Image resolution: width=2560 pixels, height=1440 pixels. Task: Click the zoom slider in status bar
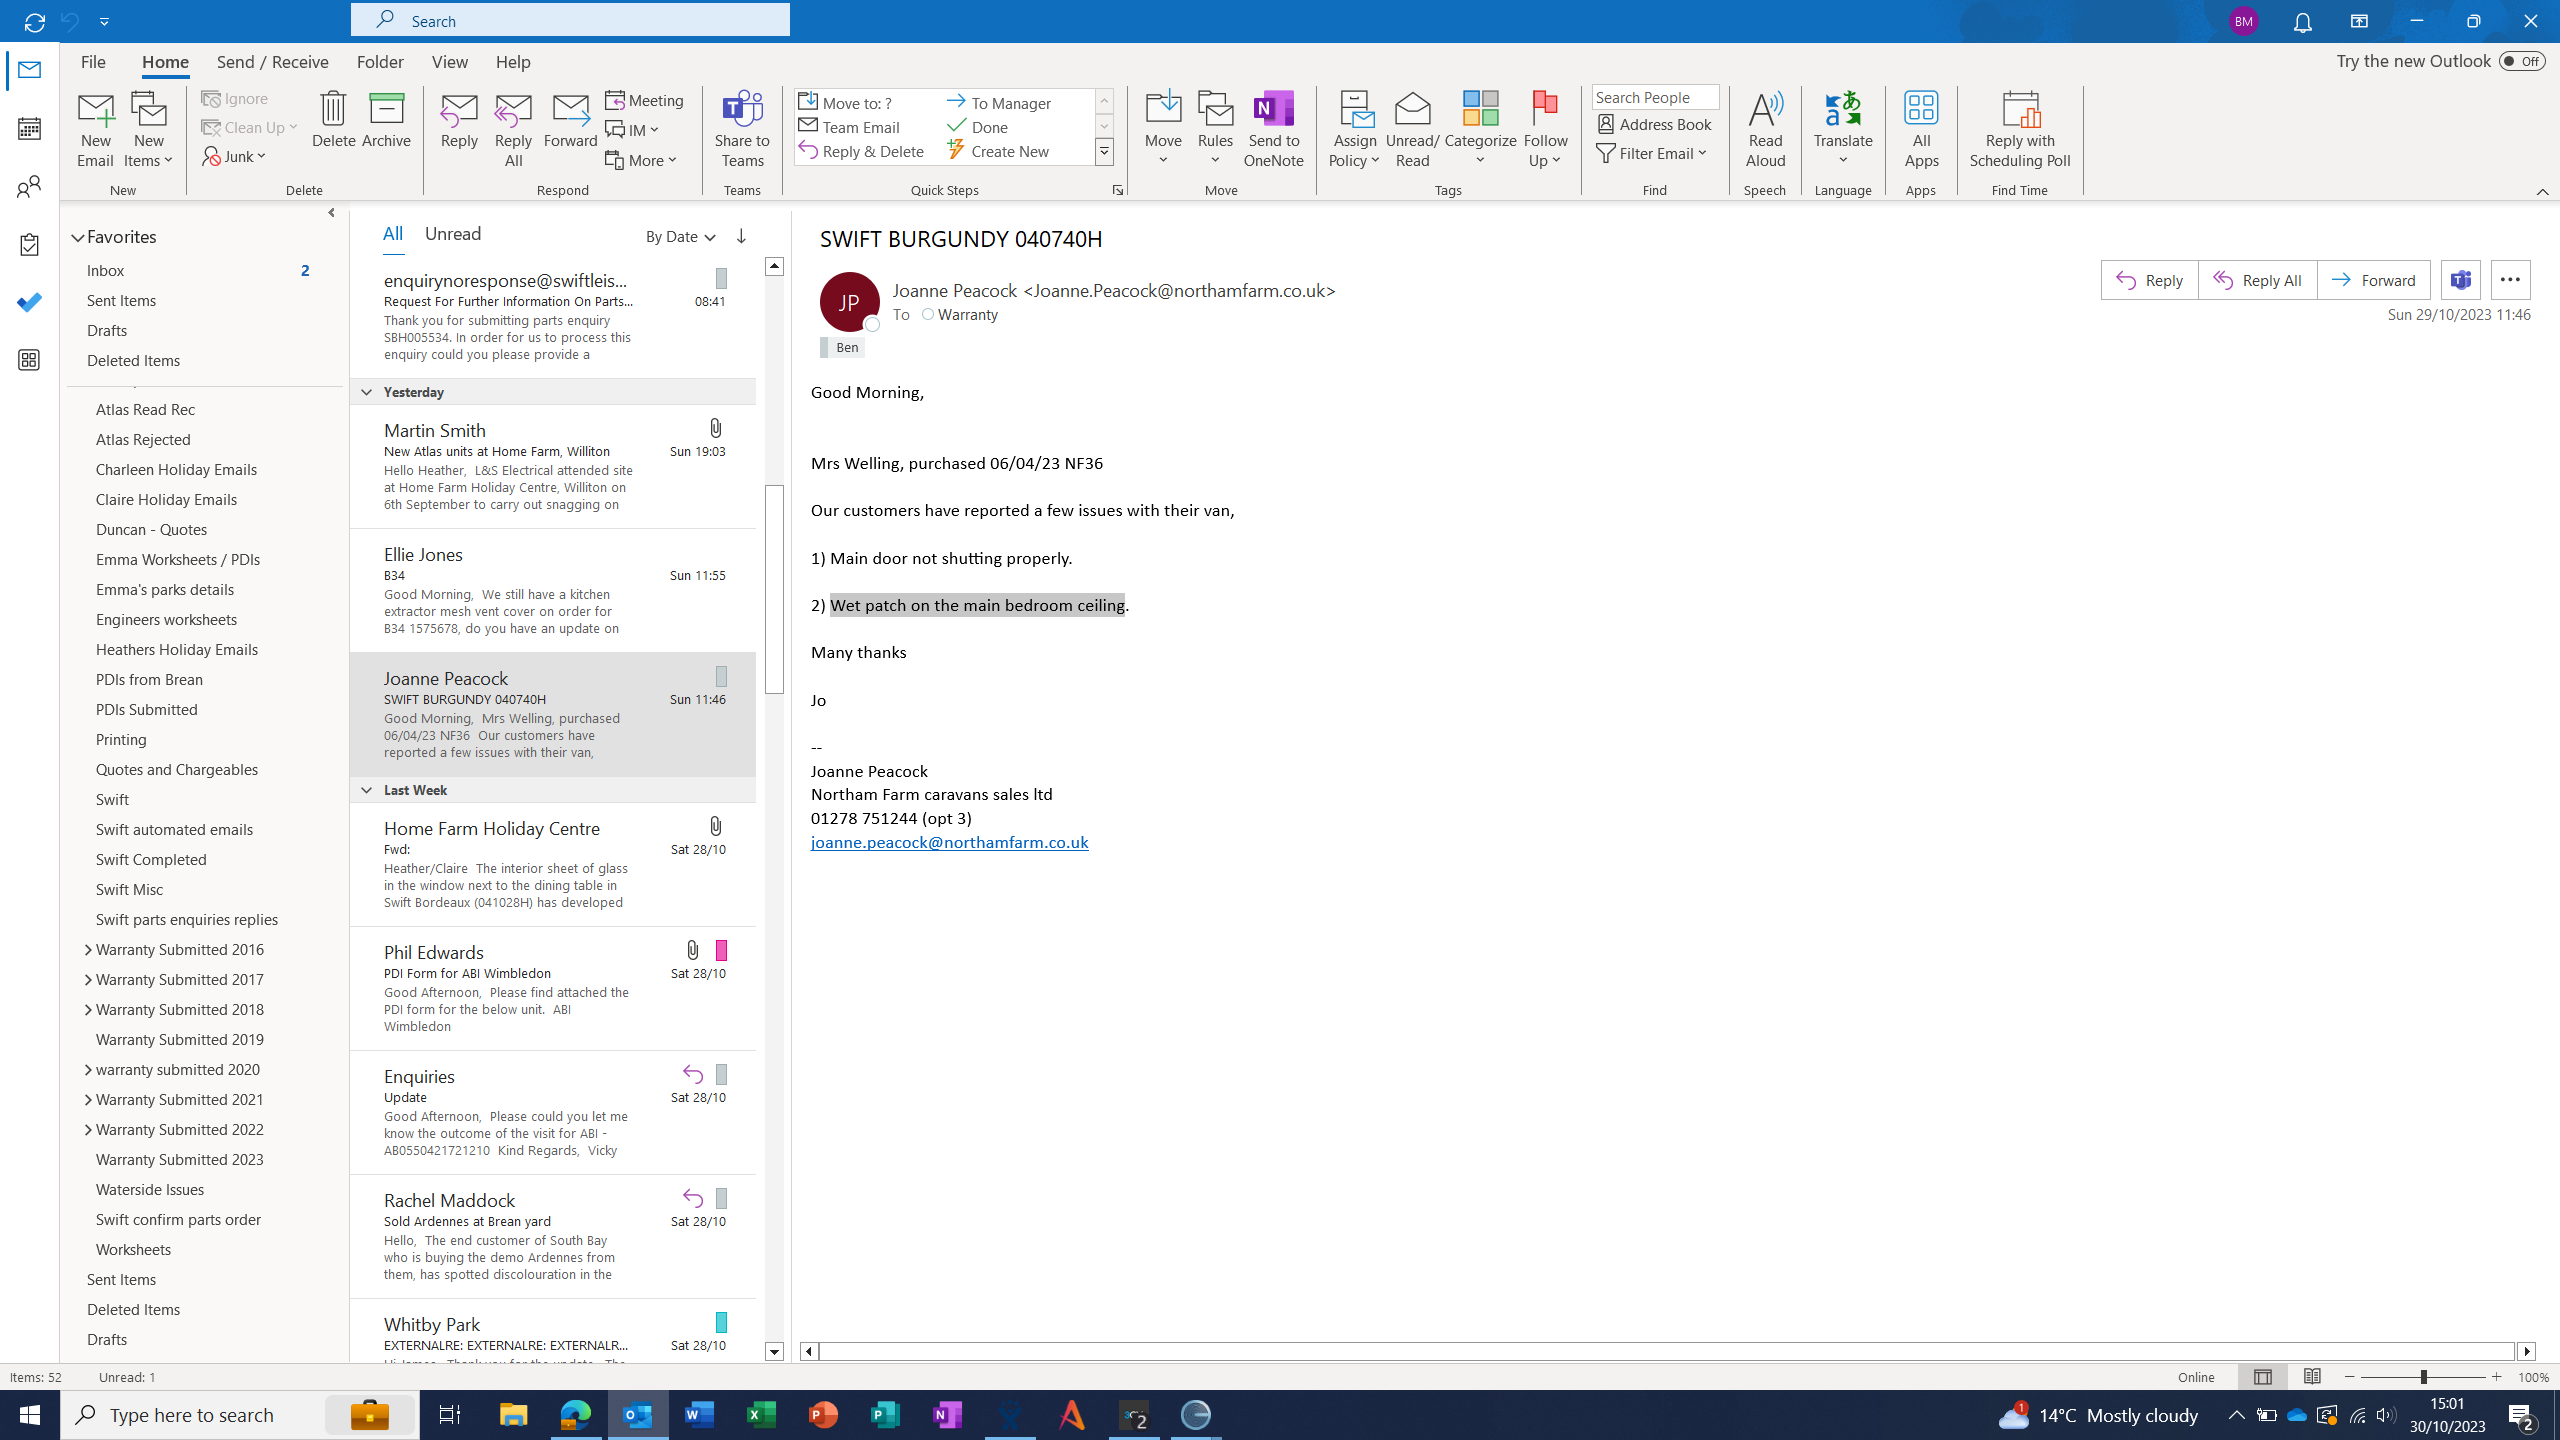click(x=2423, y=1377)
